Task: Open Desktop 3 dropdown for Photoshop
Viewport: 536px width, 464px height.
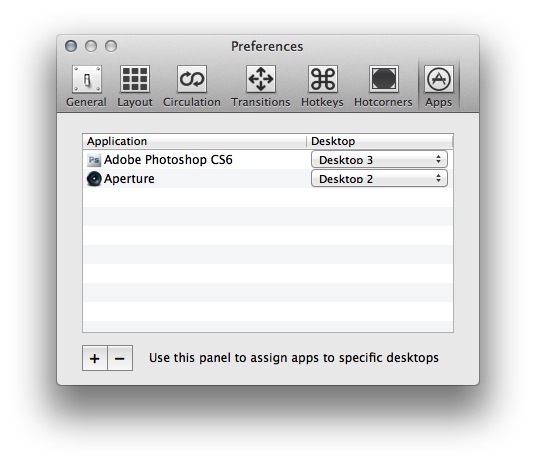Action: (379, 160)
